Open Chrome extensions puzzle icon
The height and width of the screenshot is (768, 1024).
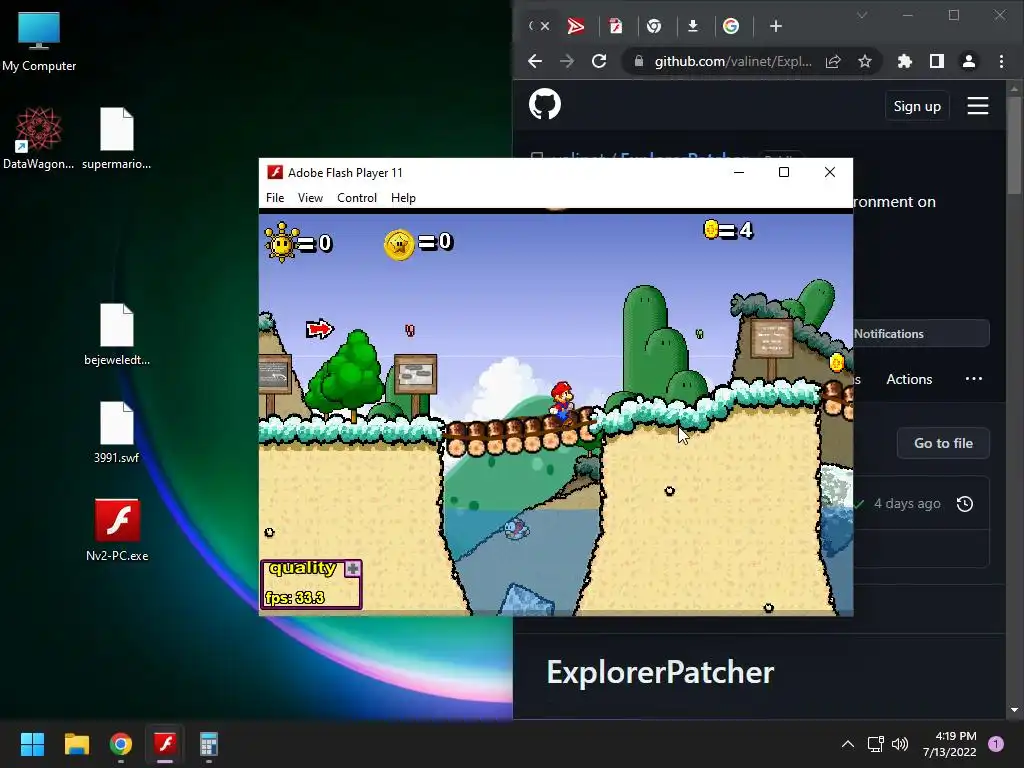pos(904,61)
